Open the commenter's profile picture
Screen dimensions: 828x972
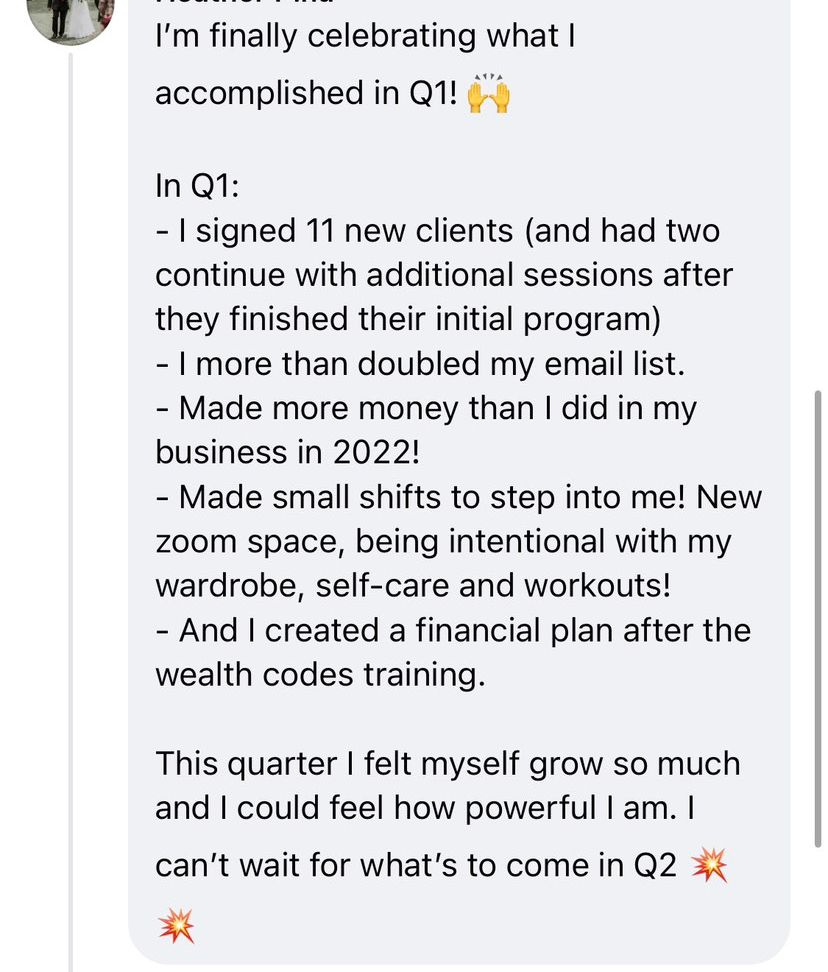[x=71, y=19]
